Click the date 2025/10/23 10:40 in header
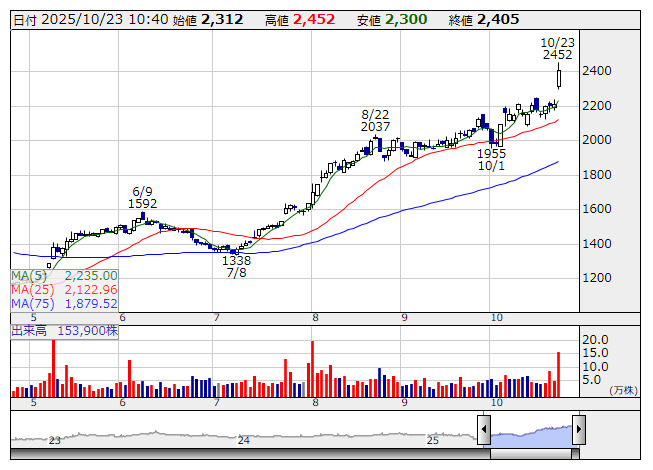This screenshot has height=470, width=653. 91,20
